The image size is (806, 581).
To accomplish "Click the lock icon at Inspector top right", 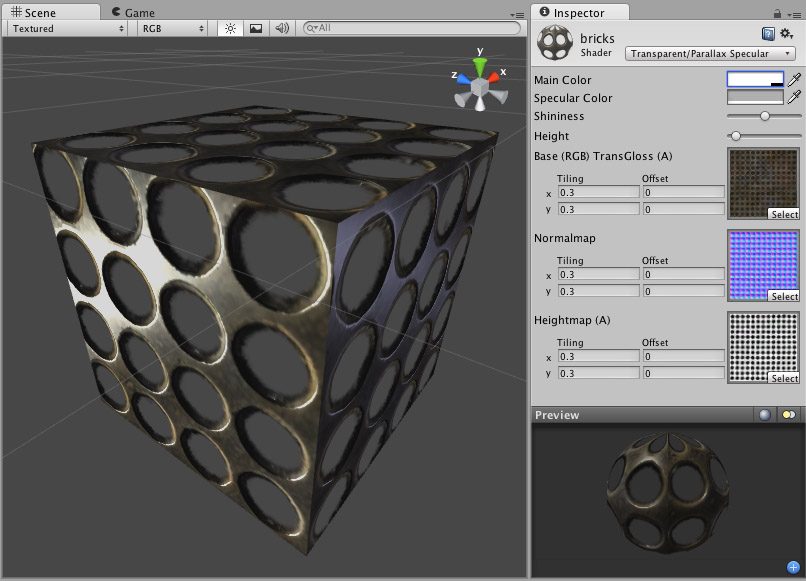I will pos(777,14).
